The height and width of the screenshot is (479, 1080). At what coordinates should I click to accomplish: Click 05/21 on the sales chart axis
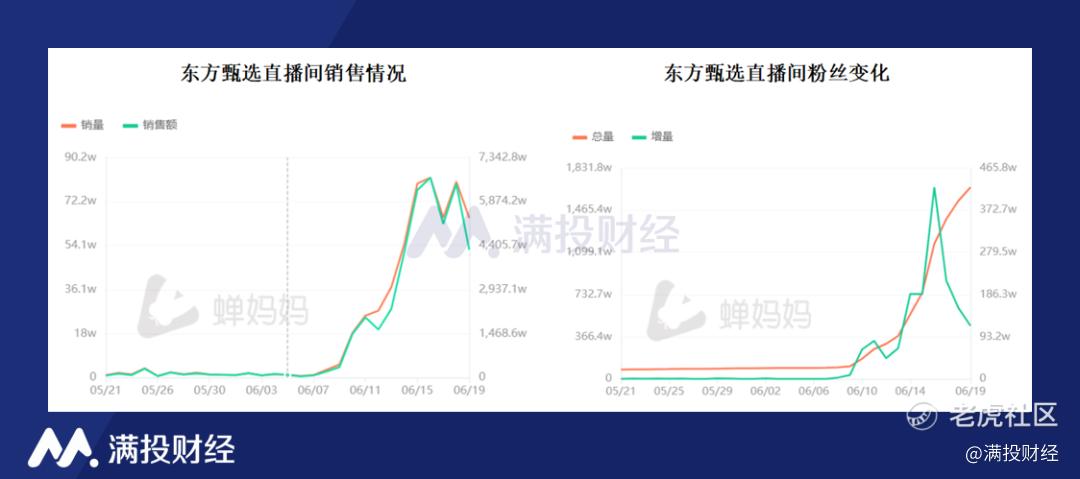point(105,389)
